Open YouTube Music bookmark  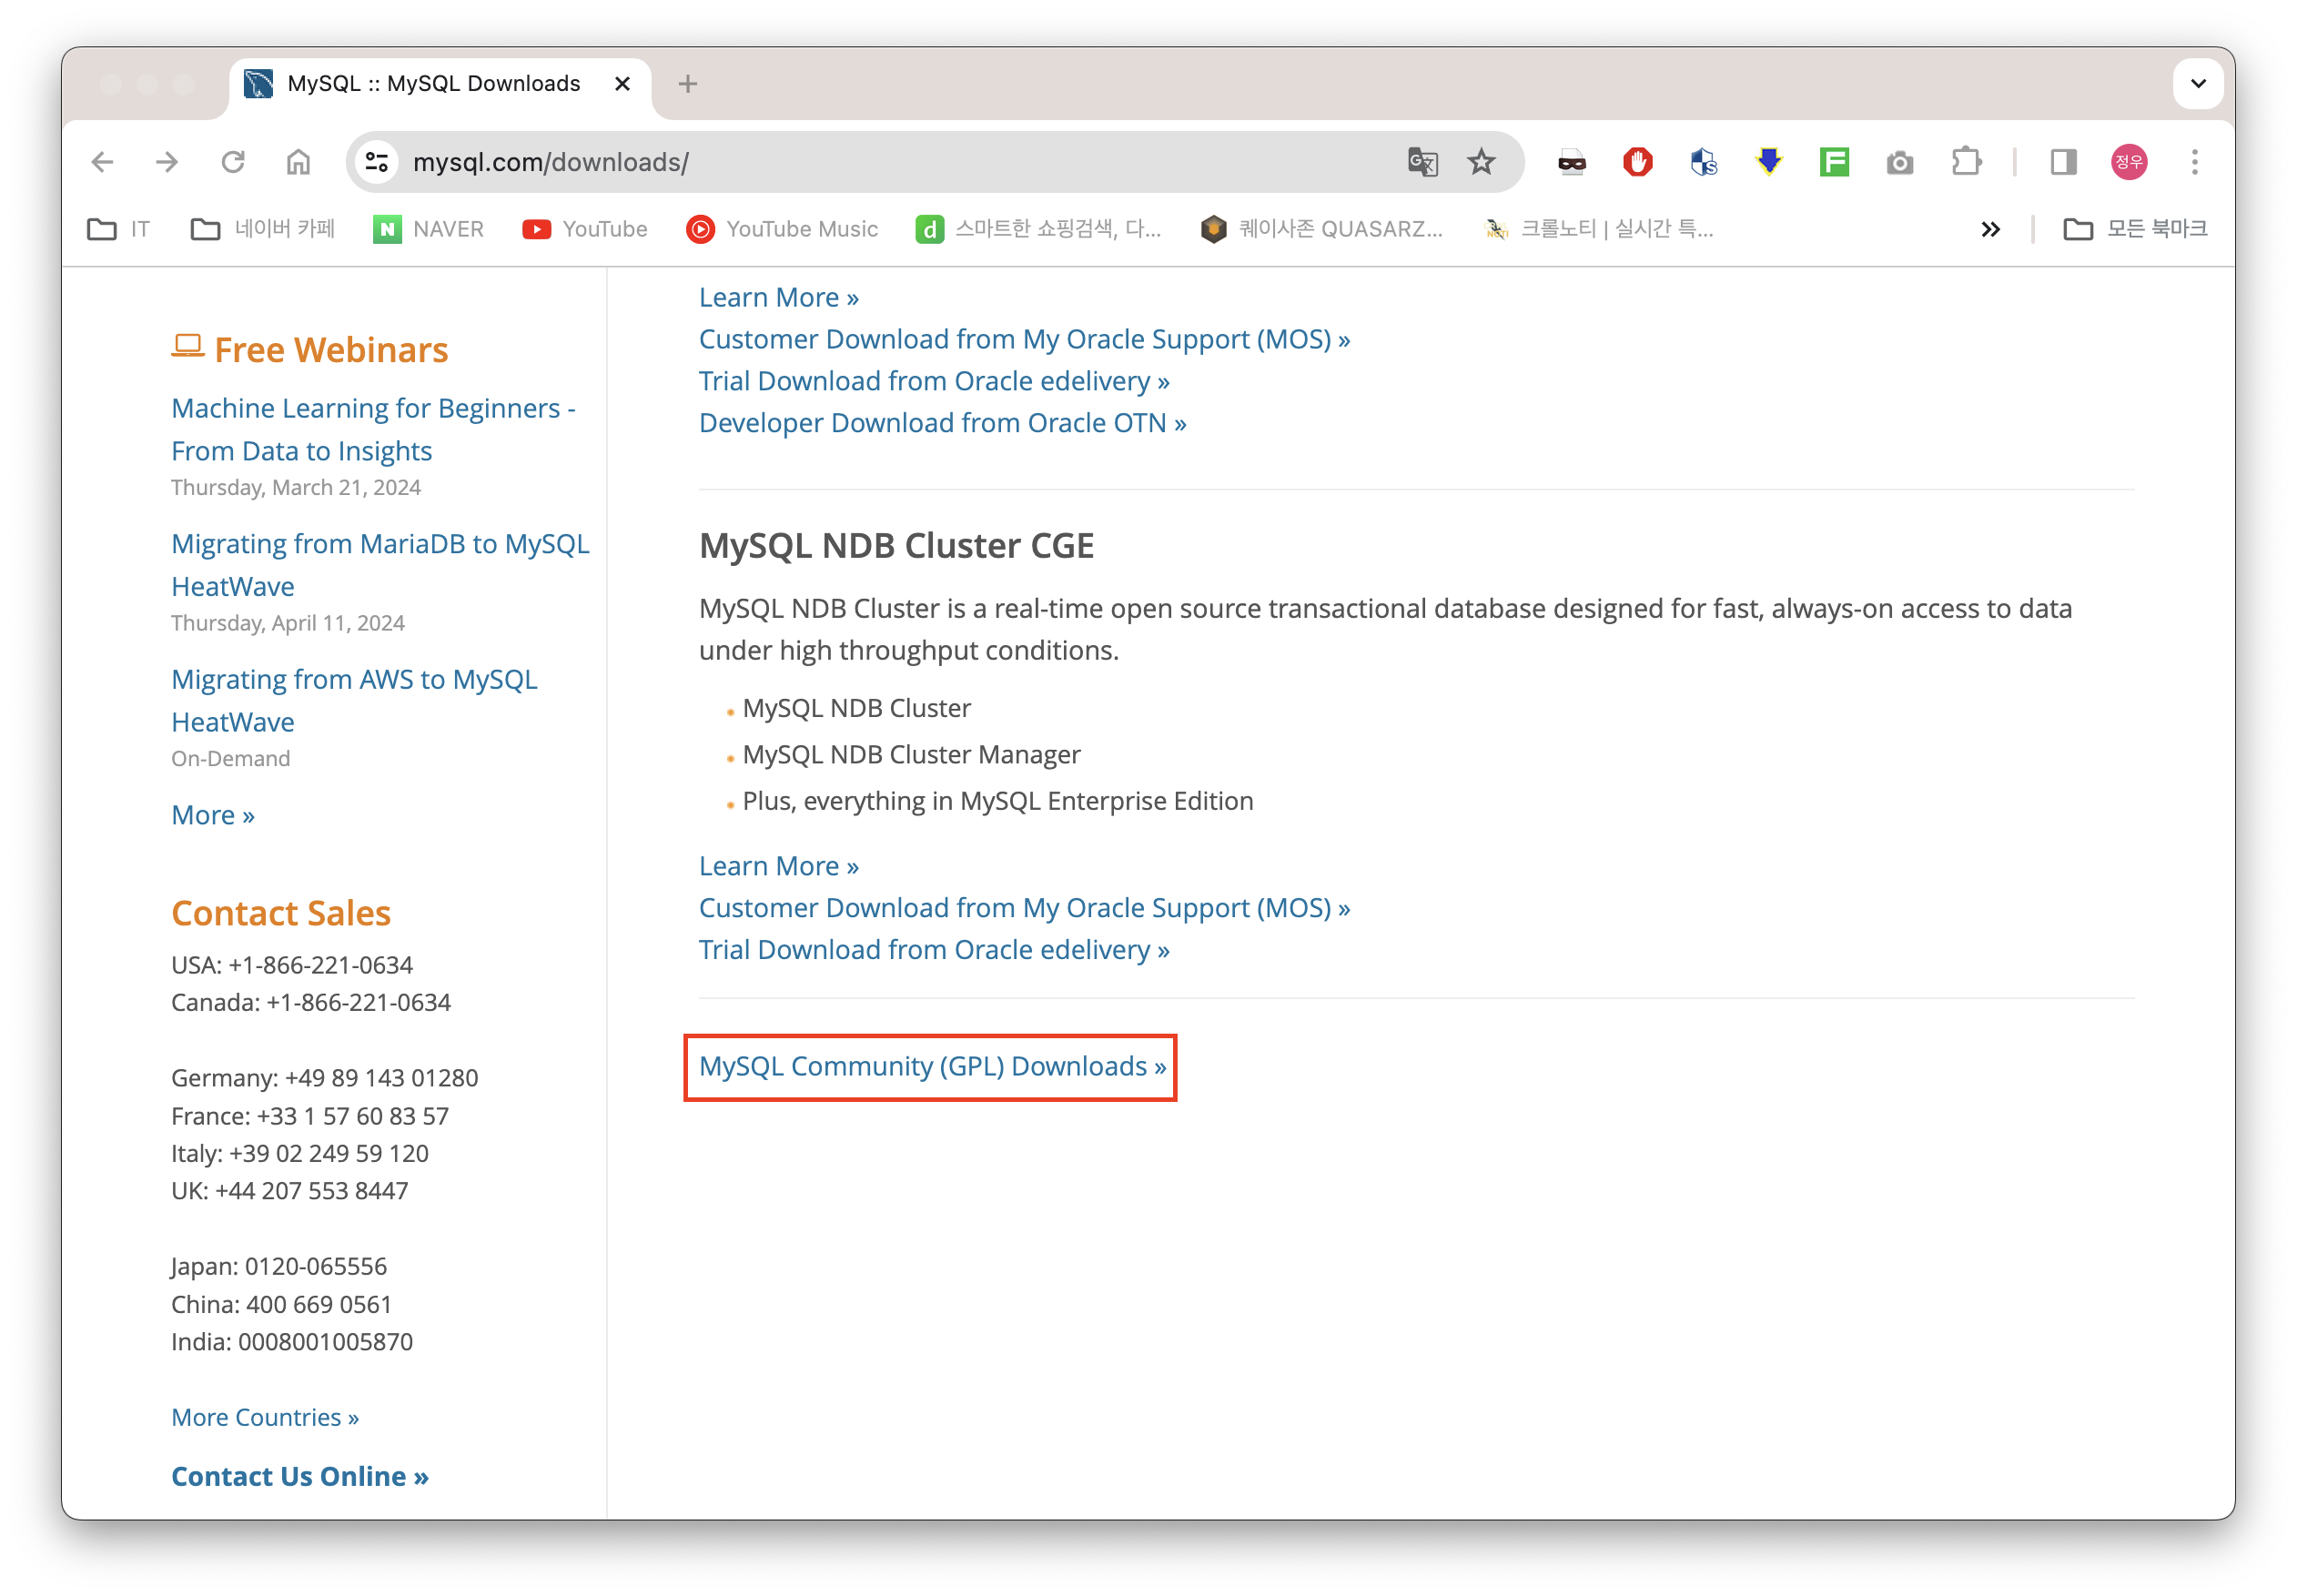pyautogui.click(x=782, y=229)
